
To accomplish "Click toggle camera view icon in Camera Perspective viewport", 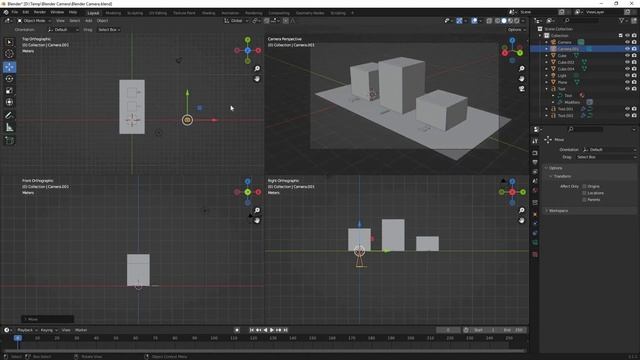I will tap(521, 89).
